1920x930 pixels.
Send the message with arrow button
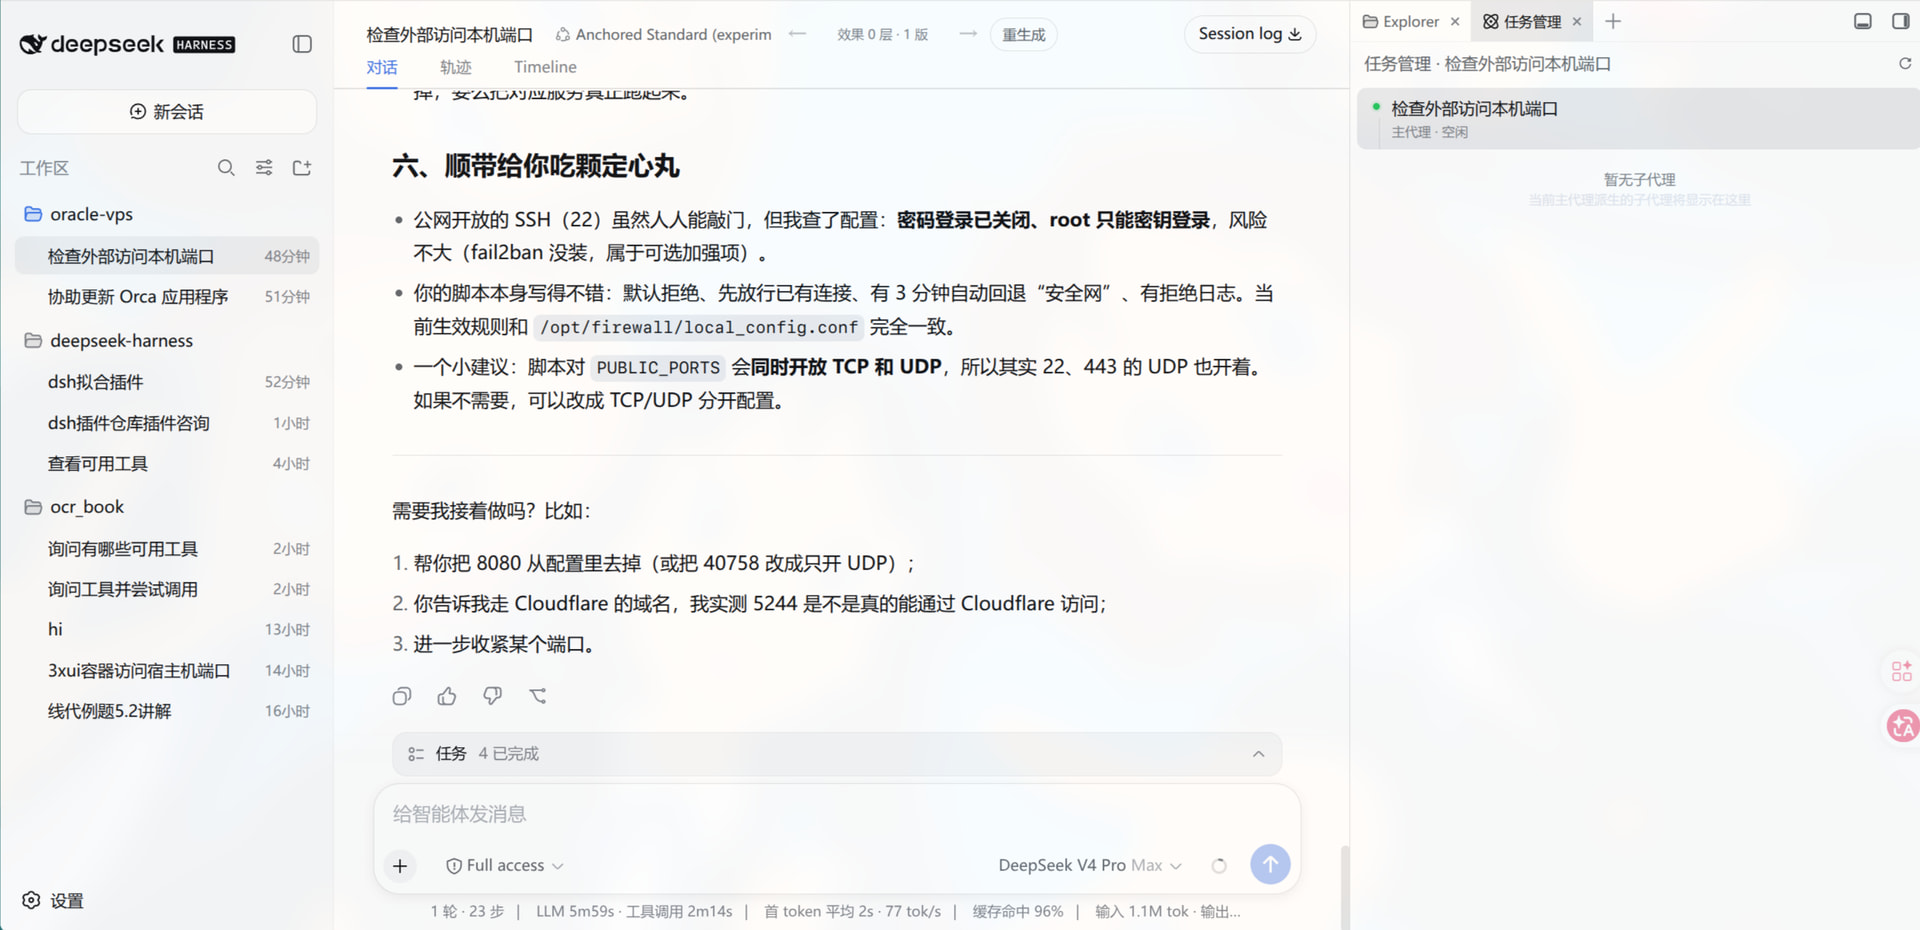pos(1270,864)
